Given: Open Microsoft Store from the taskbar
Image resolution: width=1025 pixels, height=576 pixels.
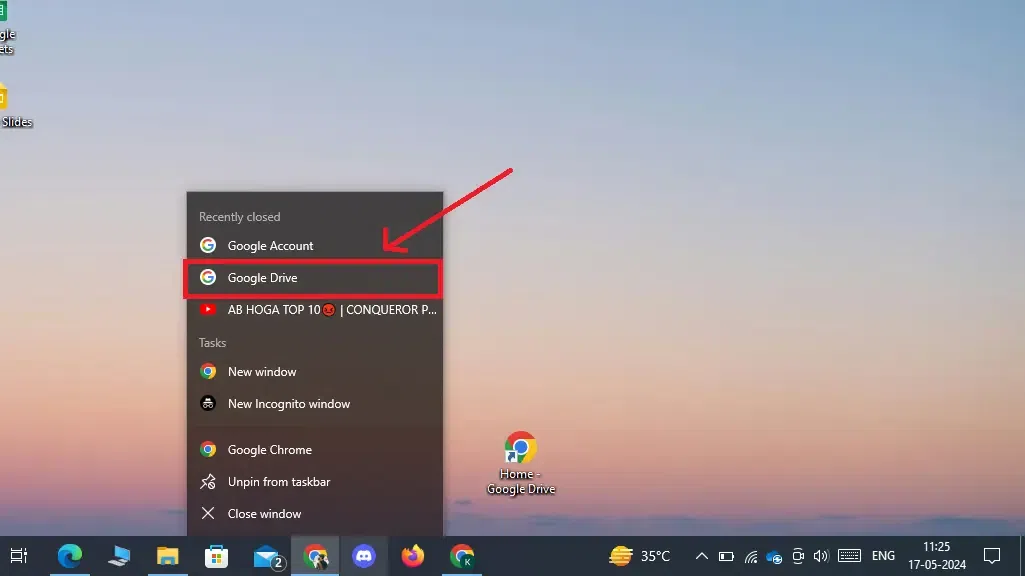Looking at the screenshot, I should [x=216, y=556].
